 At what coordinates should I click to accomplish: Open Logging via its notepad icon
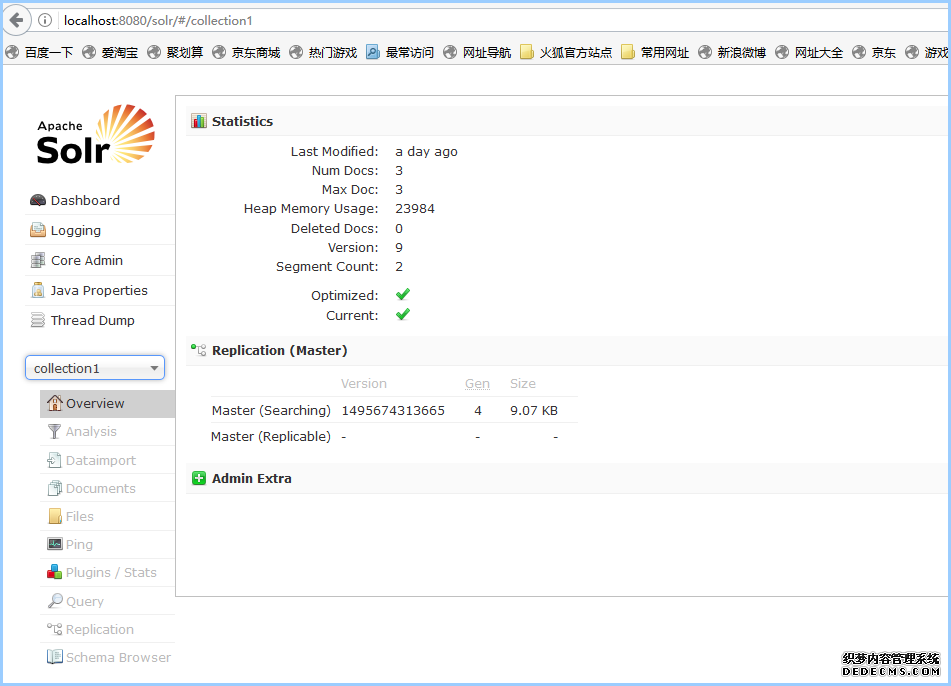[x=38, y=231]
